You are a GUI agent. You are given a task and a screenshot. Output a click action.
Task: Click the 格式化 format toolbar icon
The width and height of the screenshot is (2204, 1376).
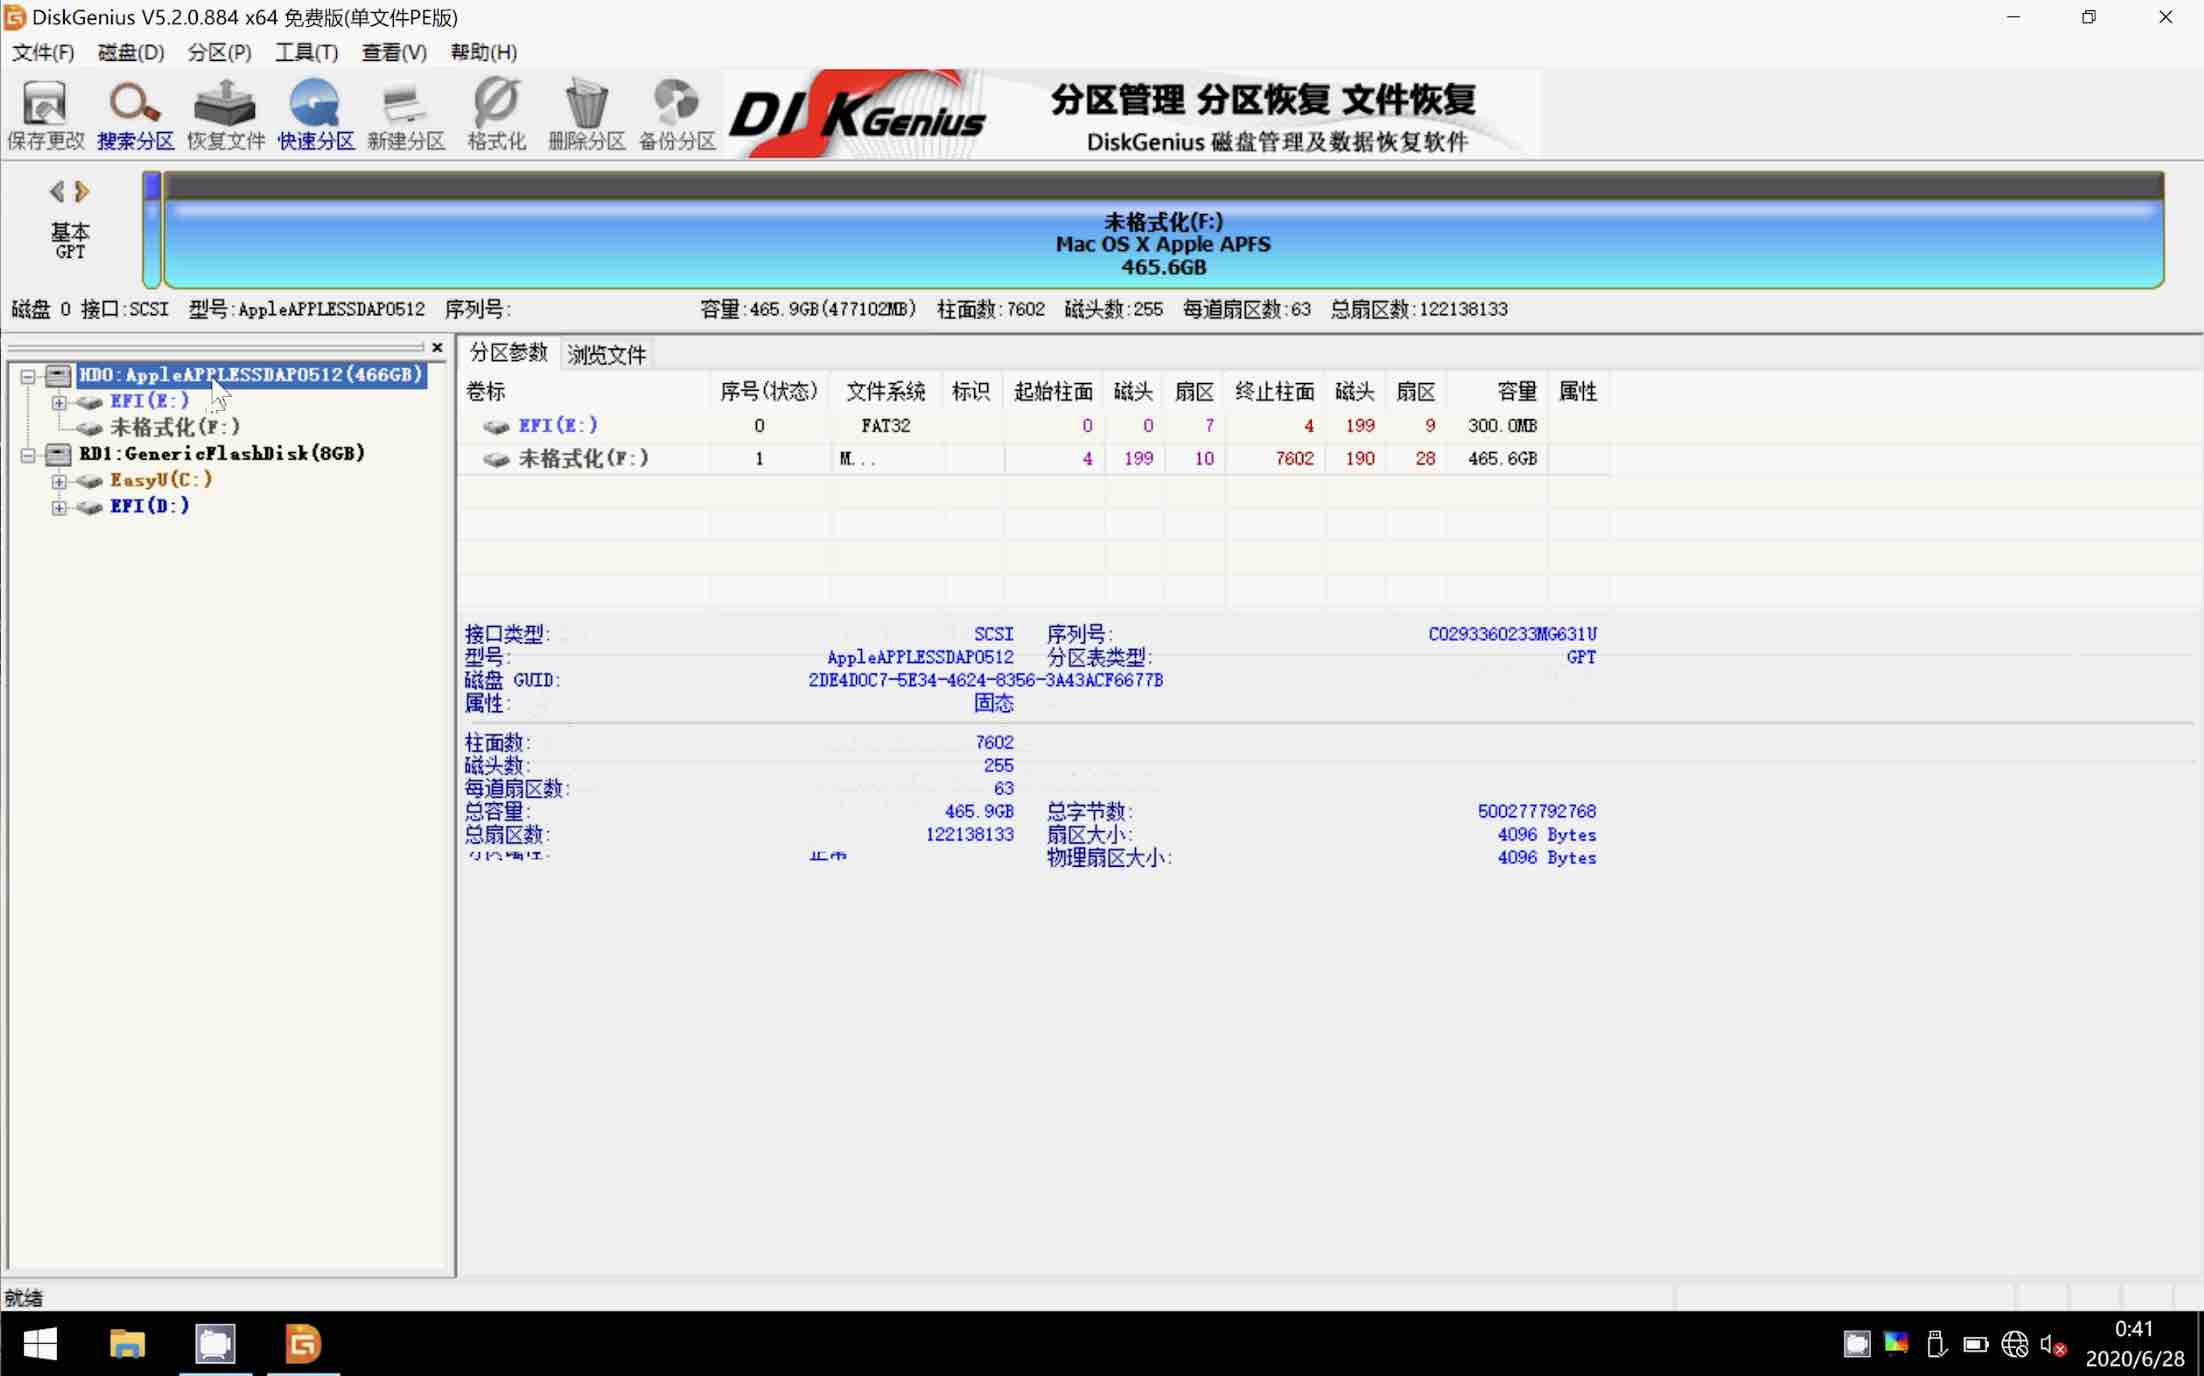(x=496, y=114)
